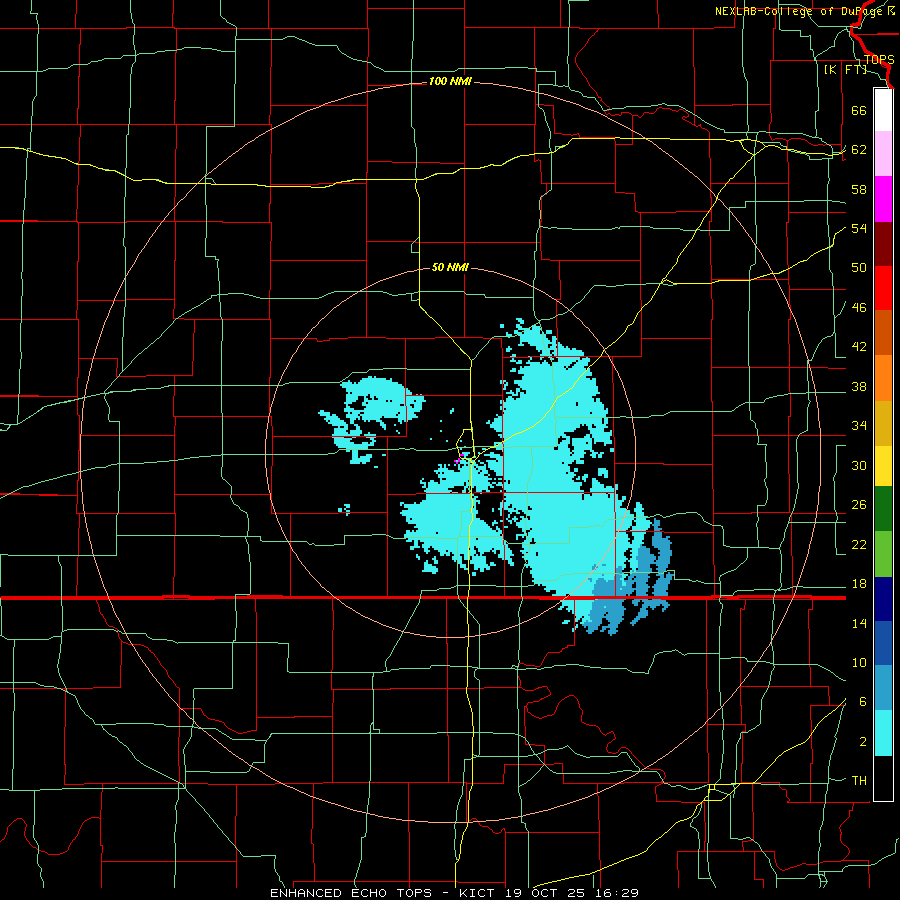Click the legend value '66'
The width and height of the screenshot is (900, 900).
click(859, 110)
